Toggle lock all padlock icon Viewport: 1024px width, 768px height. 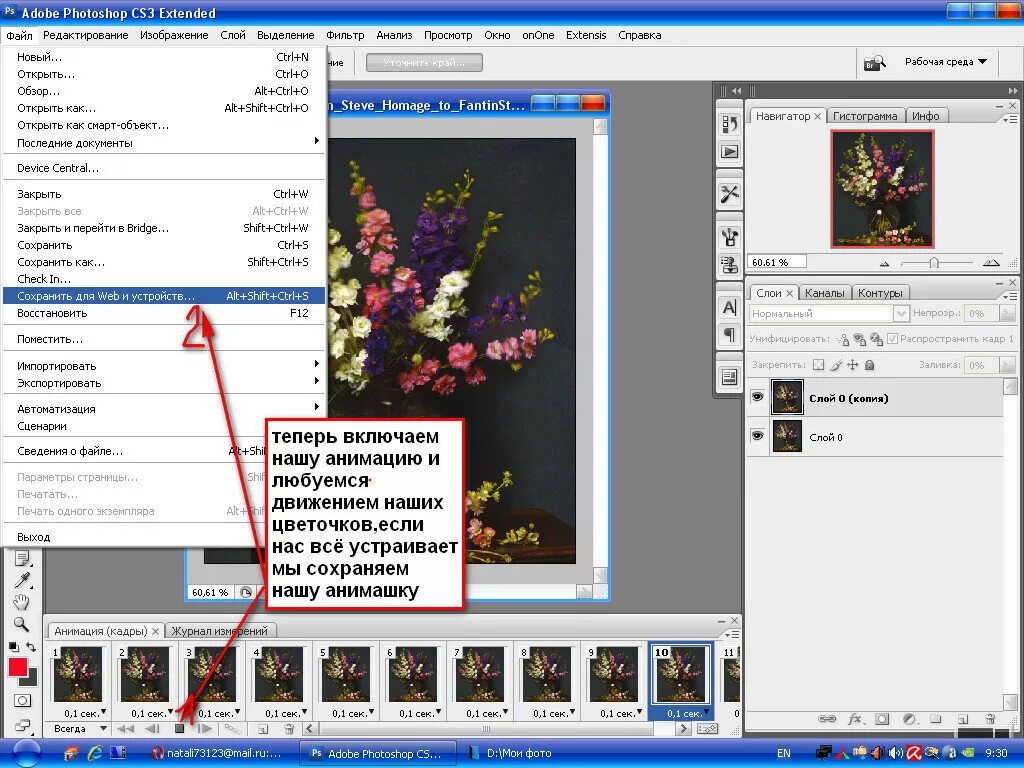point(870,365)
